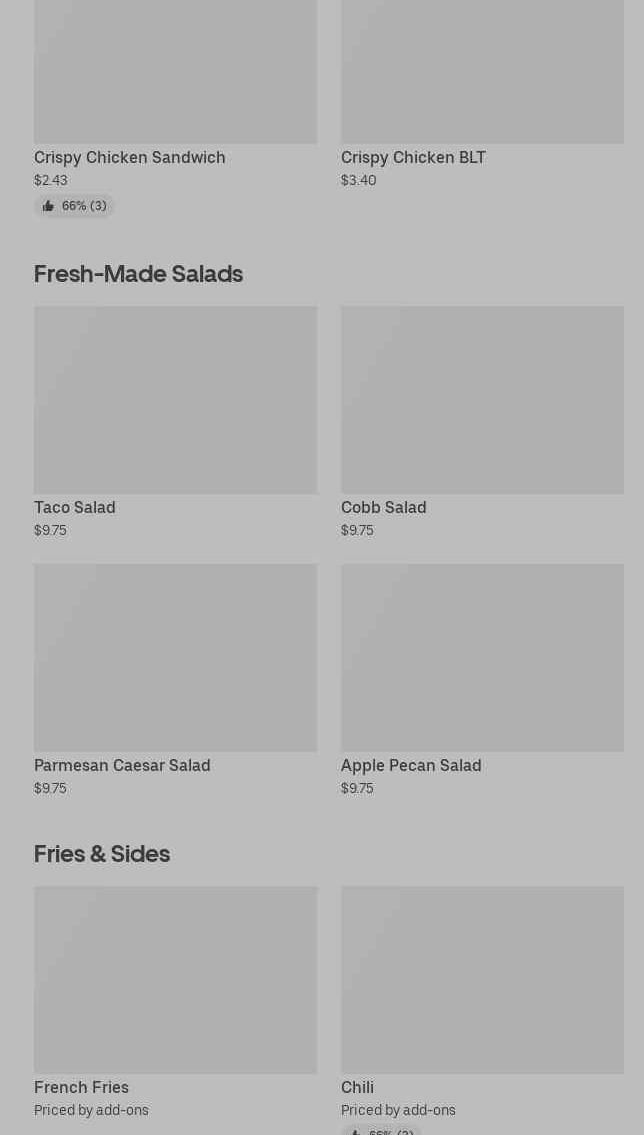Click the Fries & Sides section heading
Viewport: 644px width, 1135px height.
coord(102,853)
